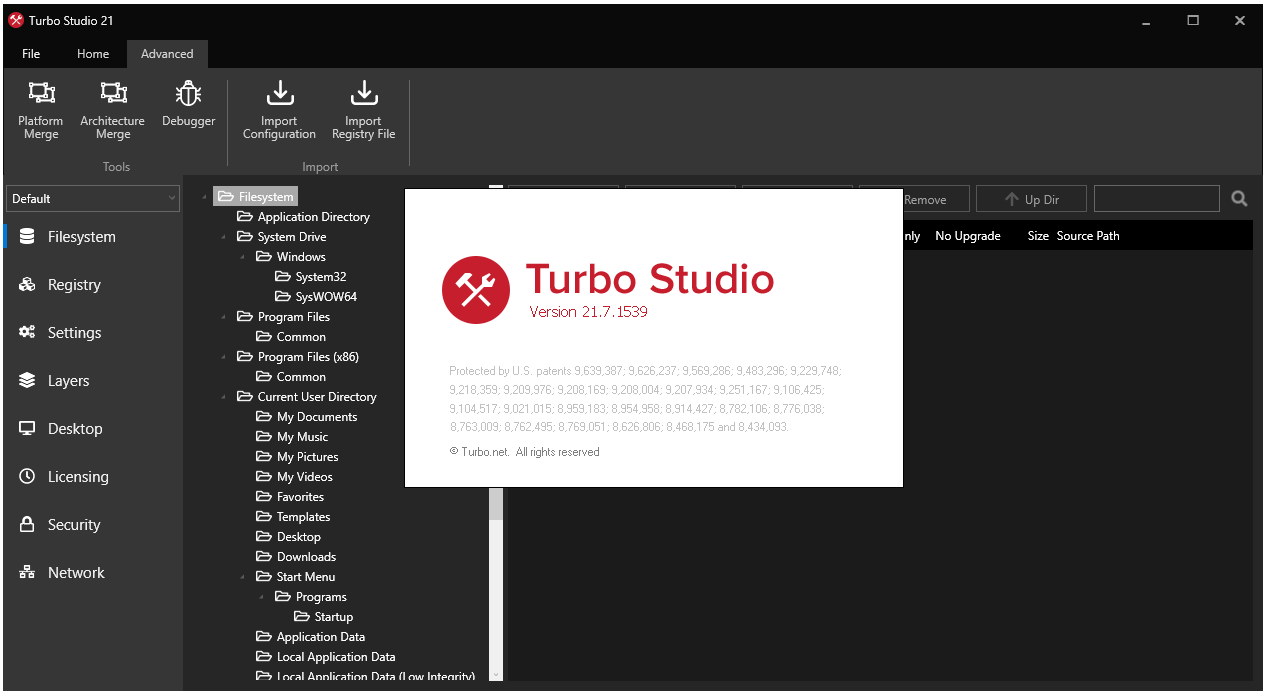Switch to the Home ribbon tab

coord(93,54)
